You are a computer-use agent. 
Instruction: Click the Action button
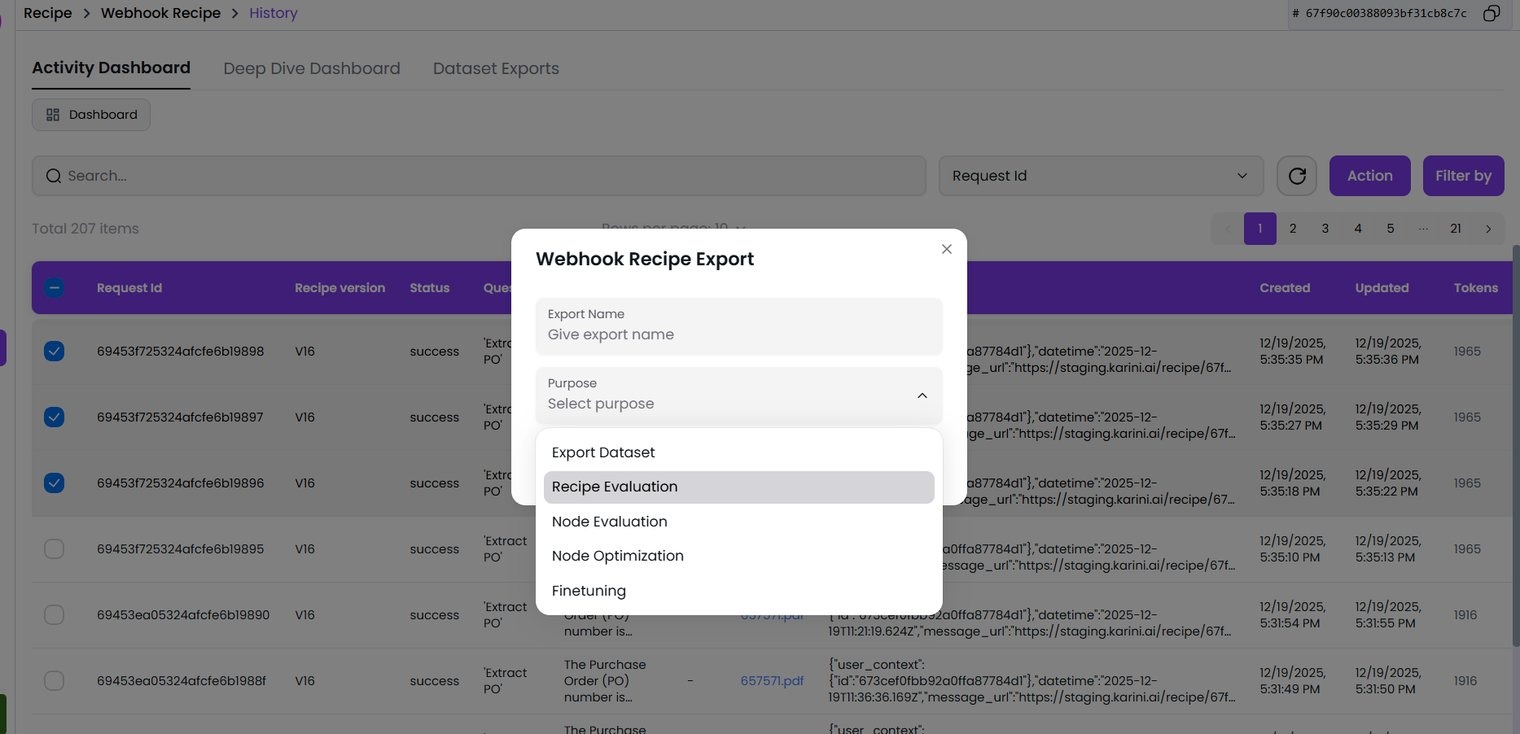point(1369,176)
